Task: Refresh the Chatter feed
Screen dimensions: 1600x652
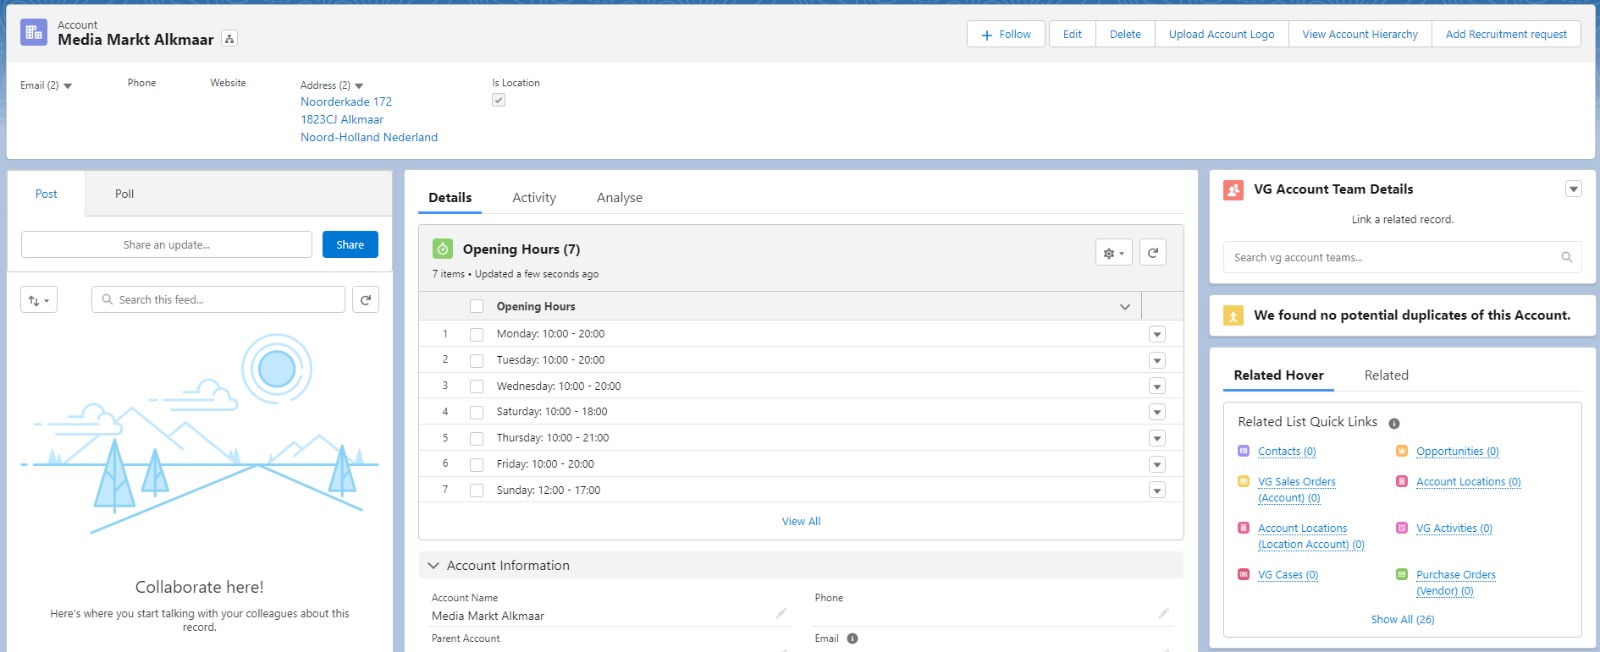Action: (x=366, y=299)
